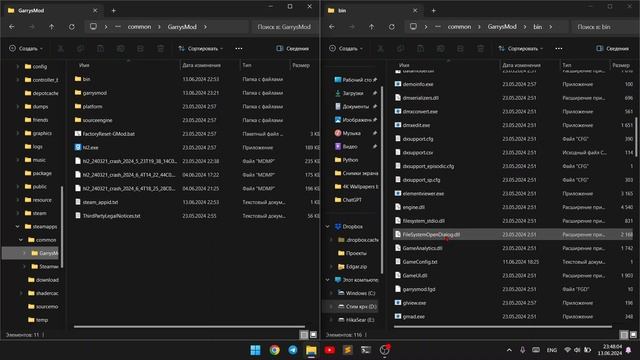Image resolution: width=640 pixels, height=360 pixels.
Task: Click GarrysMod breadcrumb in bin window
Action: (502, 27)
